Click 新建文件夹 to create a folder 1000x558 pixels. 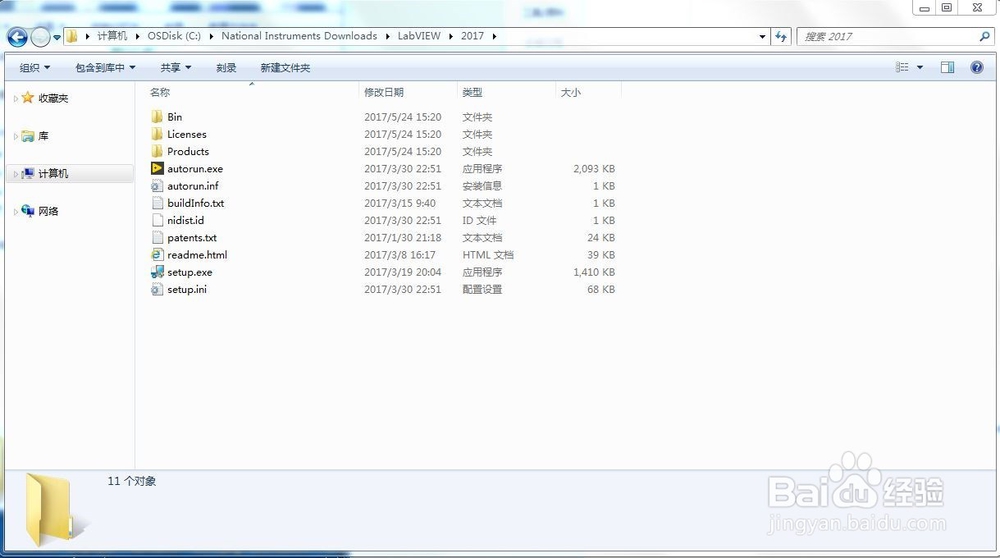(285, 68)
